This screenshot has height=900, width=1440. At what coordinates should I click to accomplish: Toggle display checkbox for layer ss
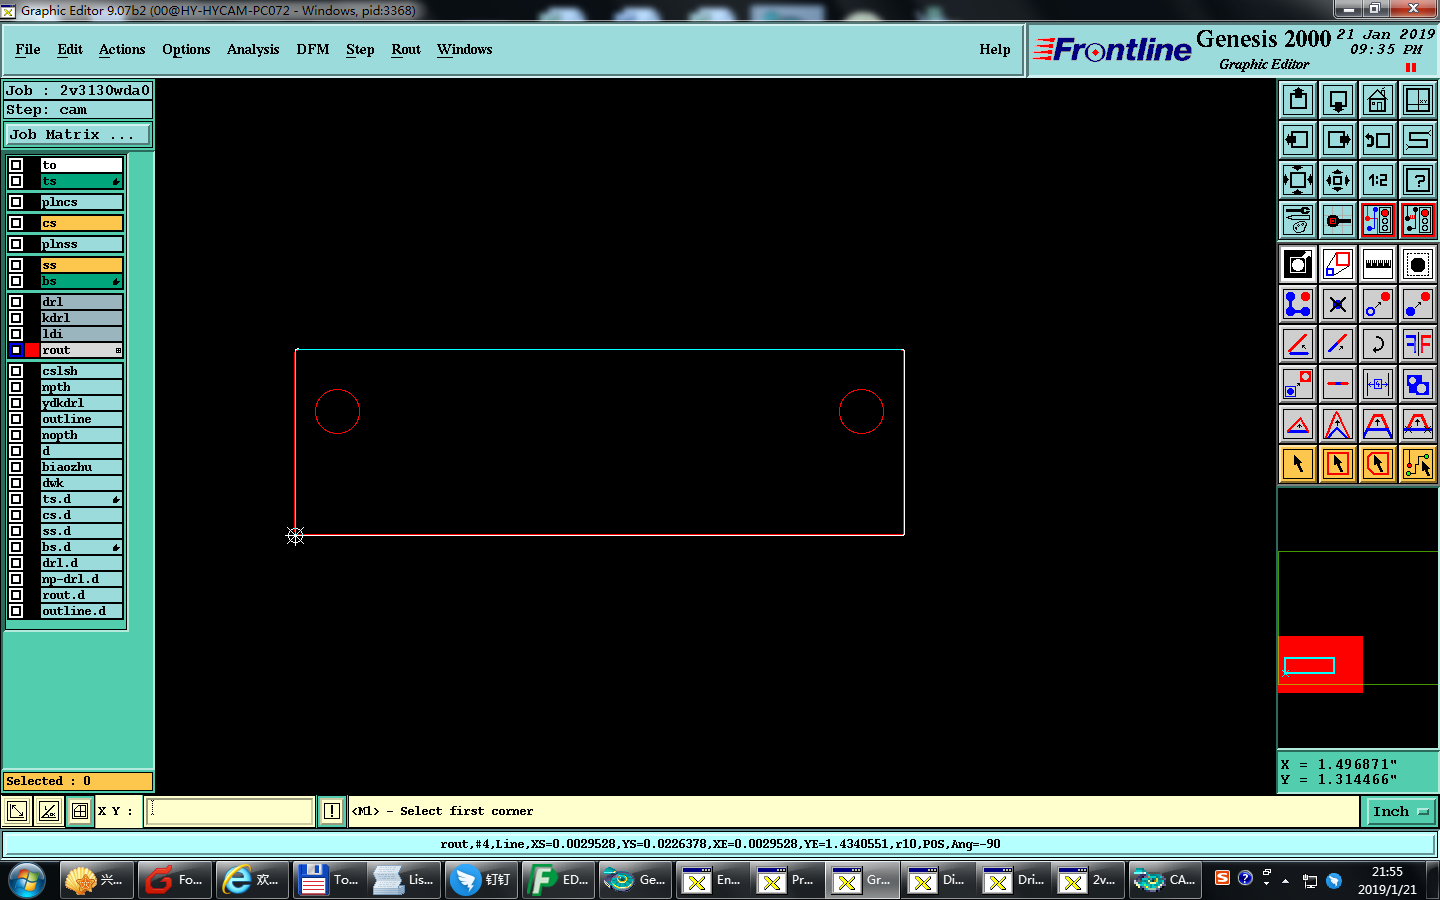pyautogui.click(x=16, y=265)
